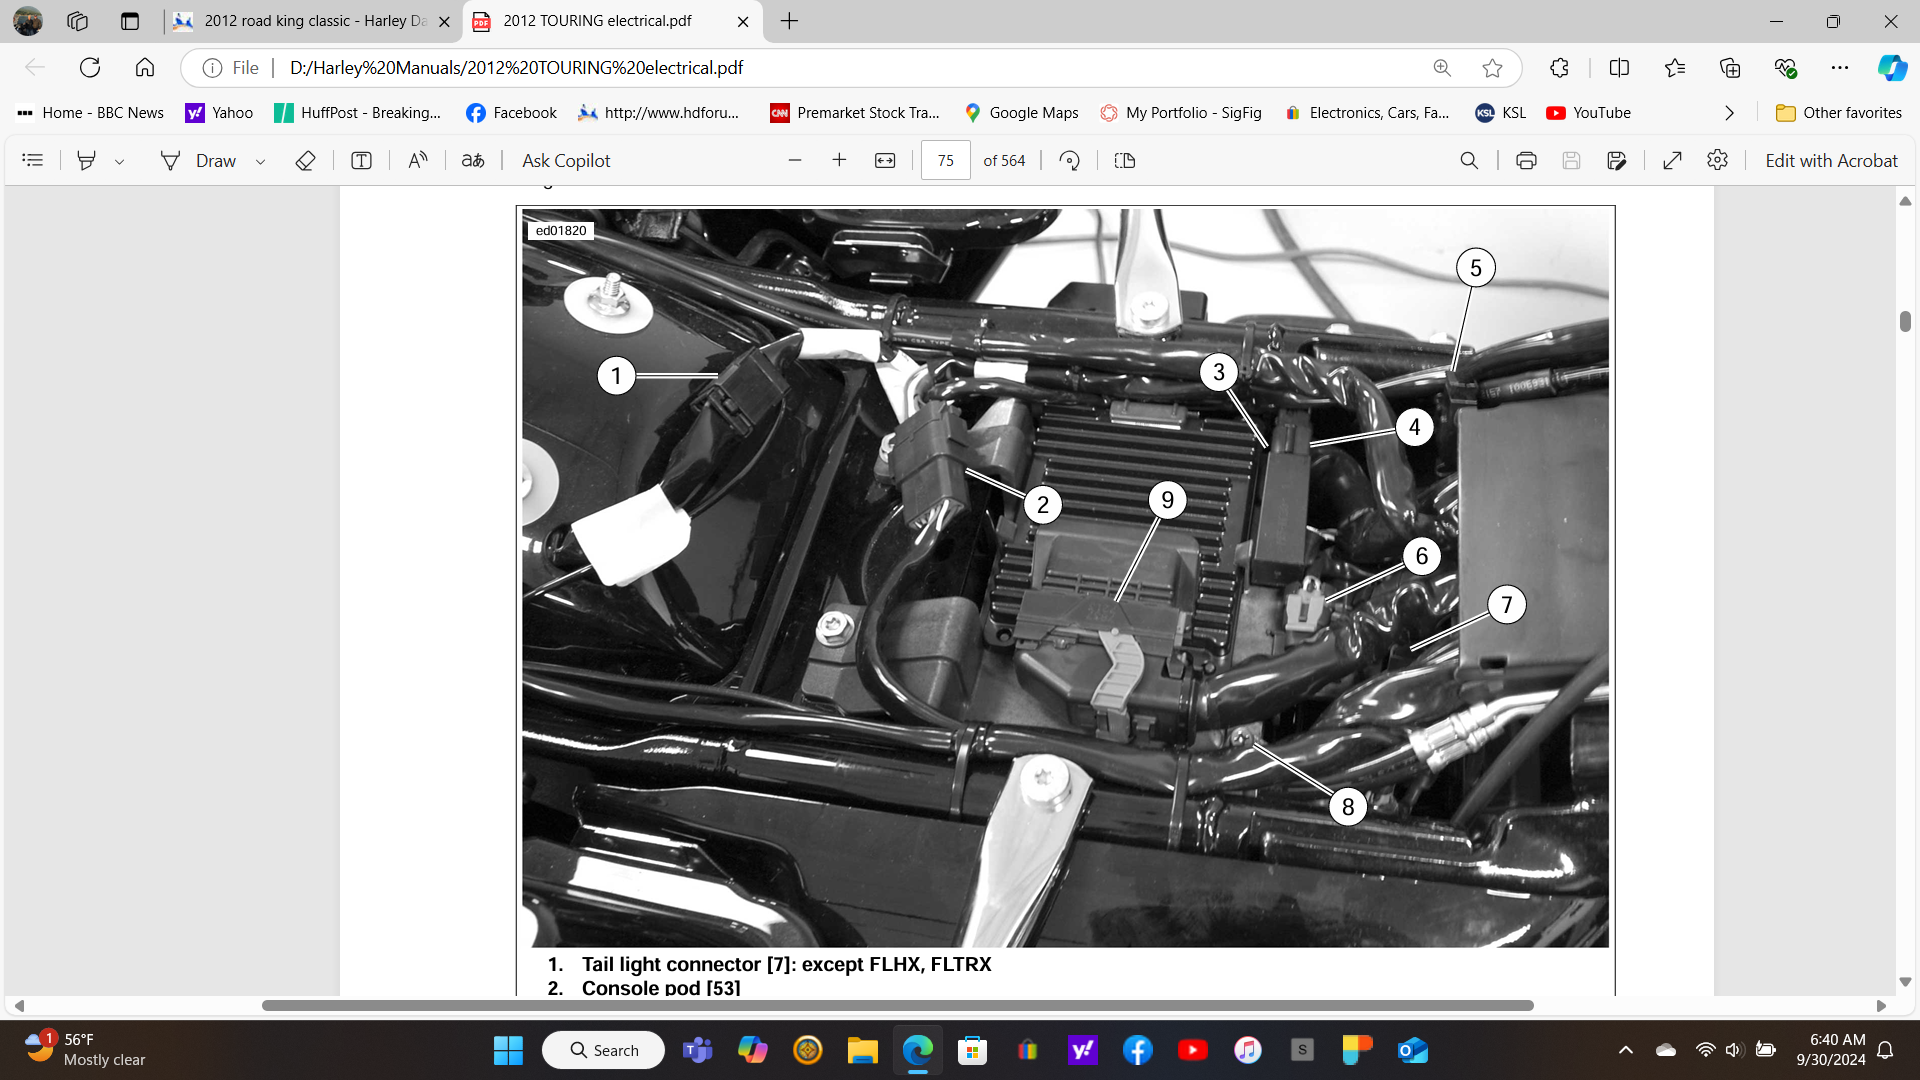Screen dimensions: 1920x1080
Task: Toggle Fit to width view
Action: point(885,160)
